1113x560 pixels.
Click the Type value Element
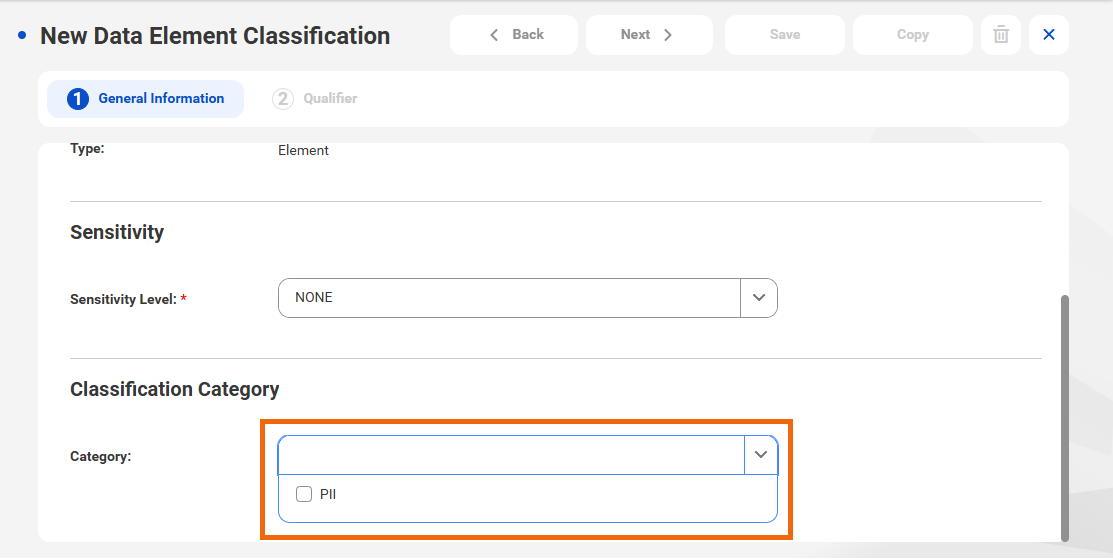[x=303, y=150]
